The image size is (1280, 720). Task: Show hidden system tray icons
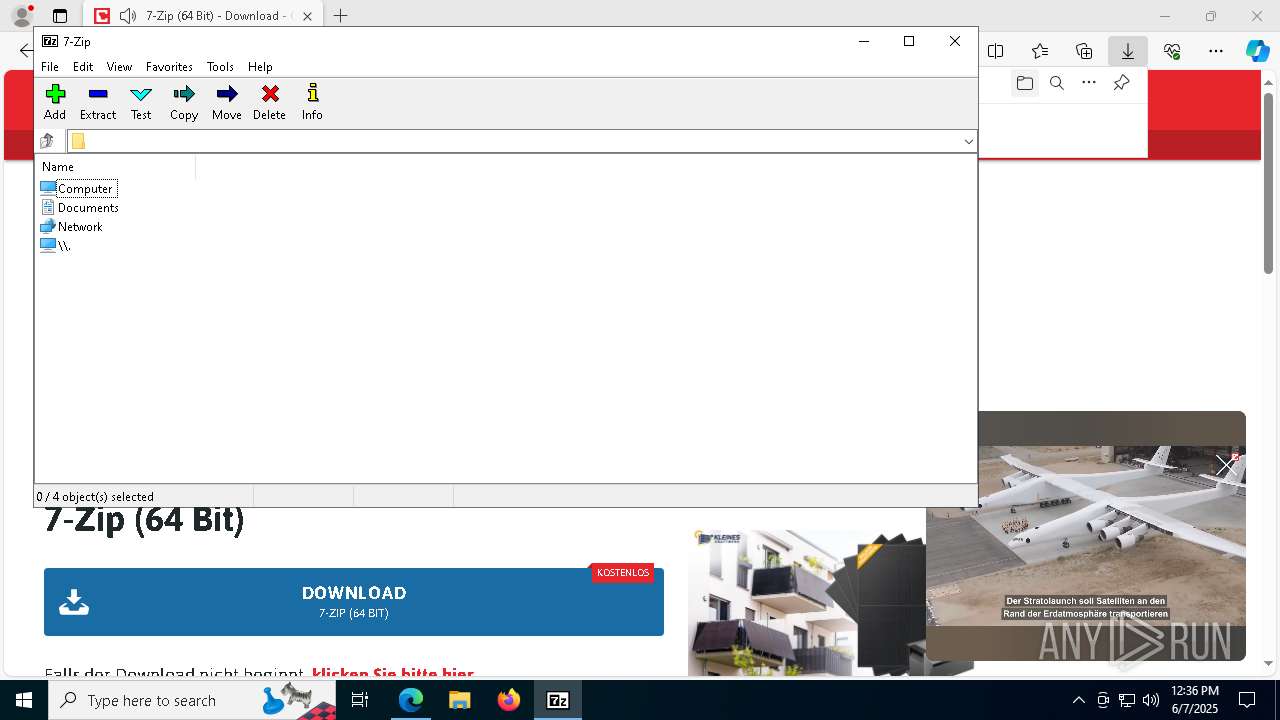1078,700
